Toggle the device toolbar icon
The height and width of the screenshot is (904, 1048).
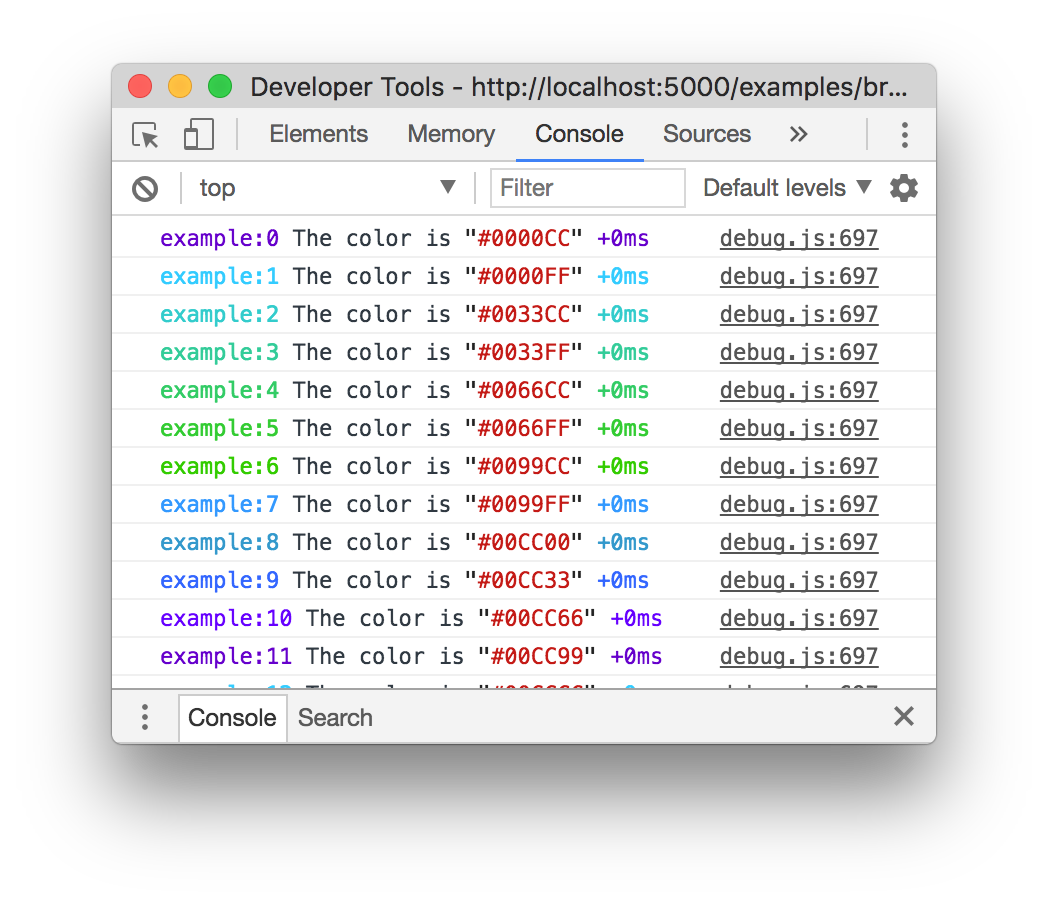click(199, 134)
